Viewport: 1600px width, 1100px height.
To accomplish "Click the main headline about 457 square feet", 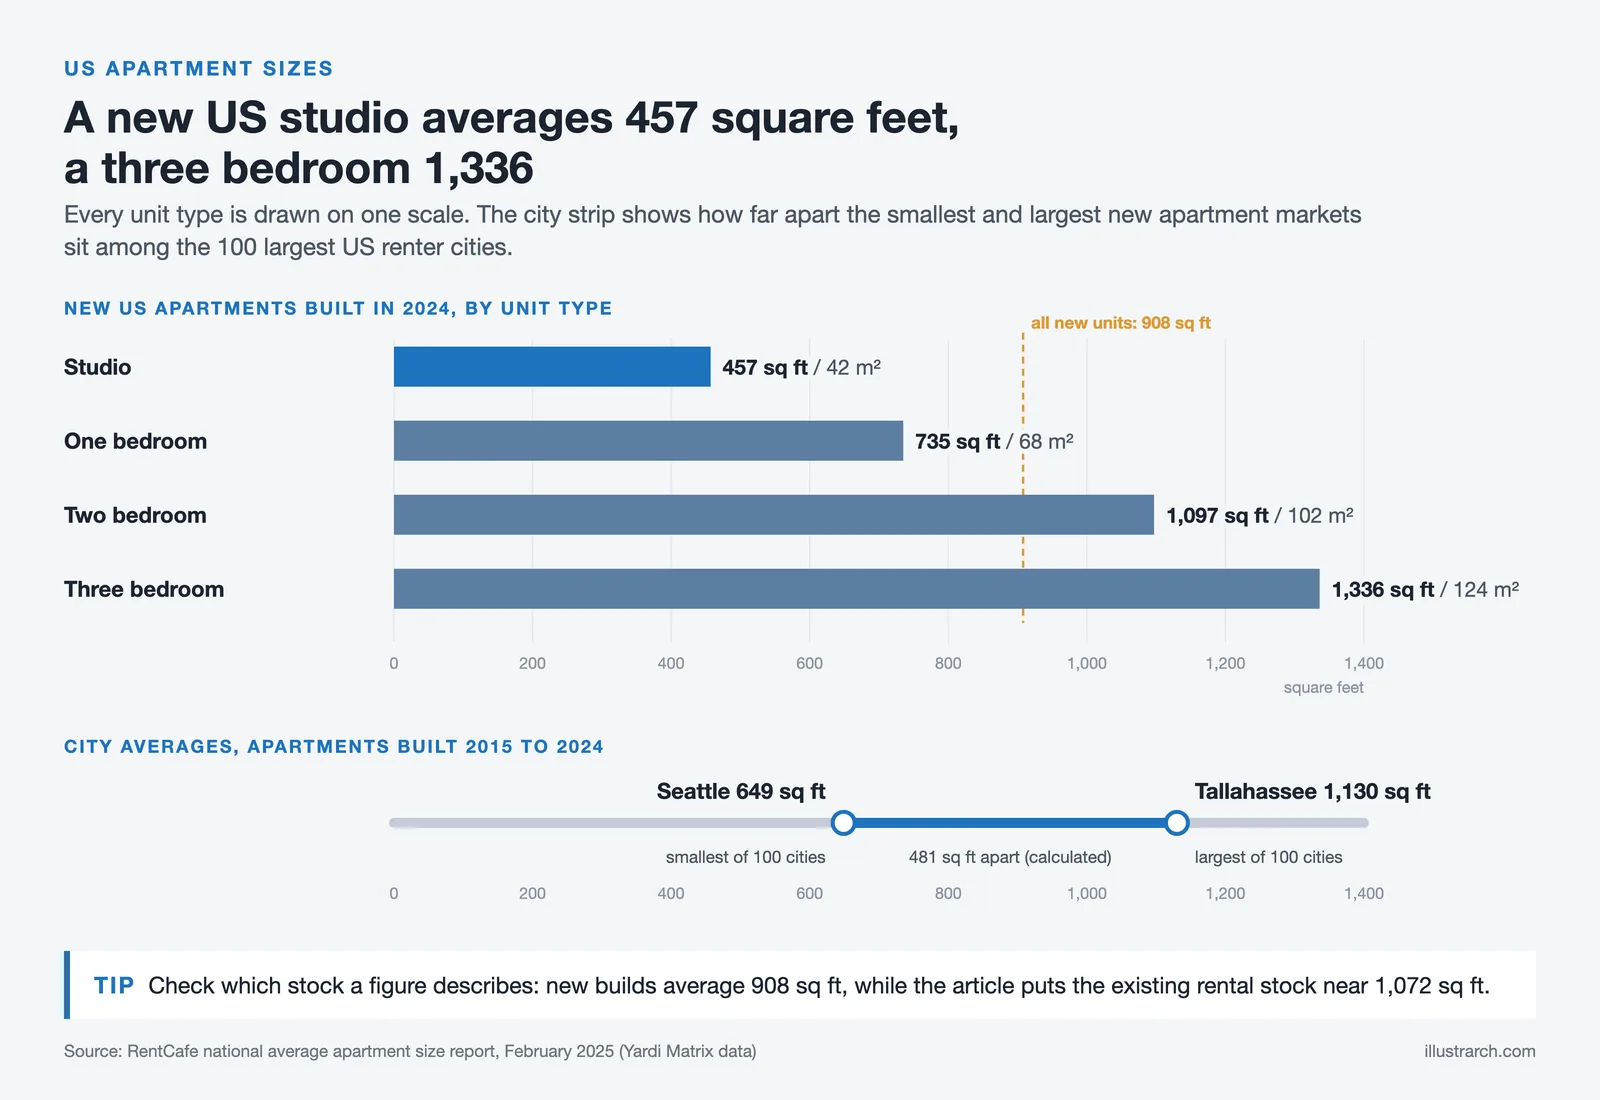I will (x=511, y=142).
